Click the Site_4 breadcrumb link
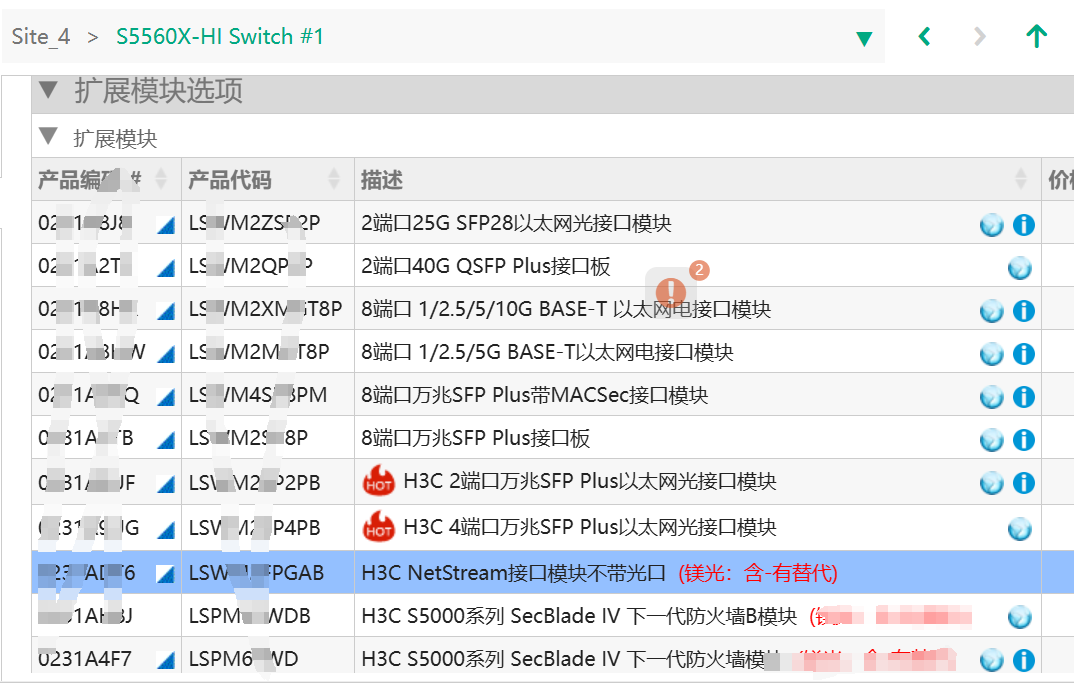The height and width of the screenshot is (687, 1074). [41, 37]
